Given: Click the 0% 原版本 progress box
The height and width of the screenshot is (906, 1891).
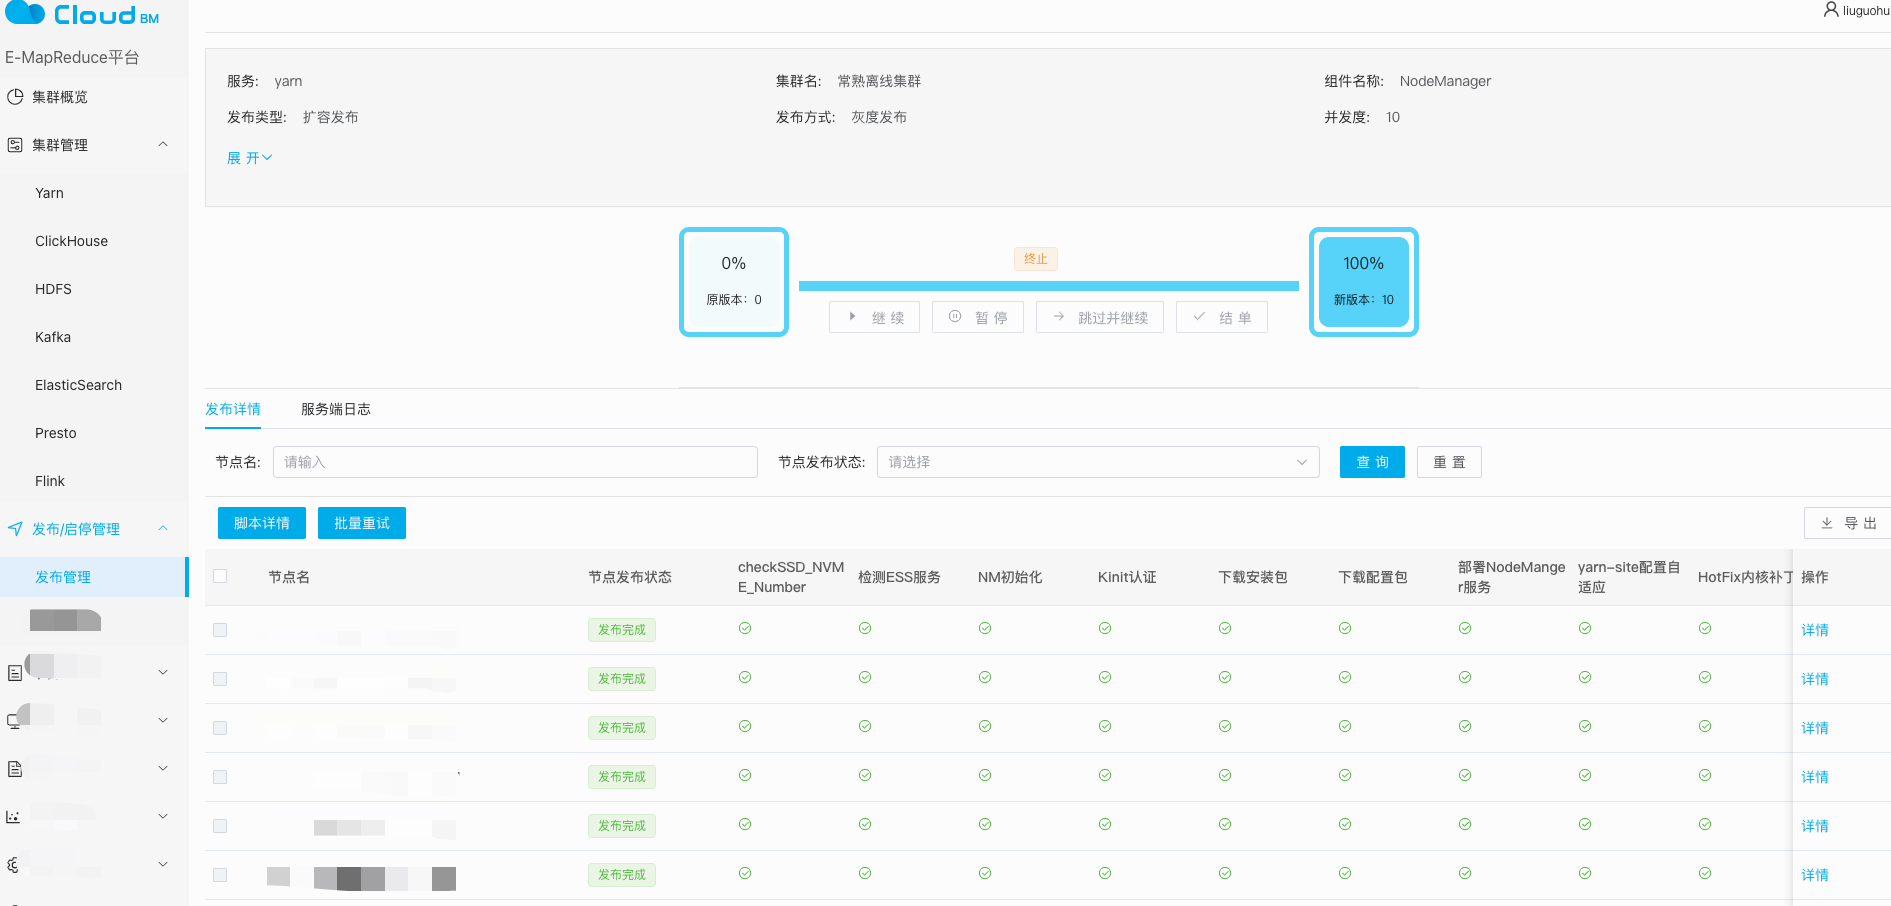Looking at the screenshot, I should [734, 282].
